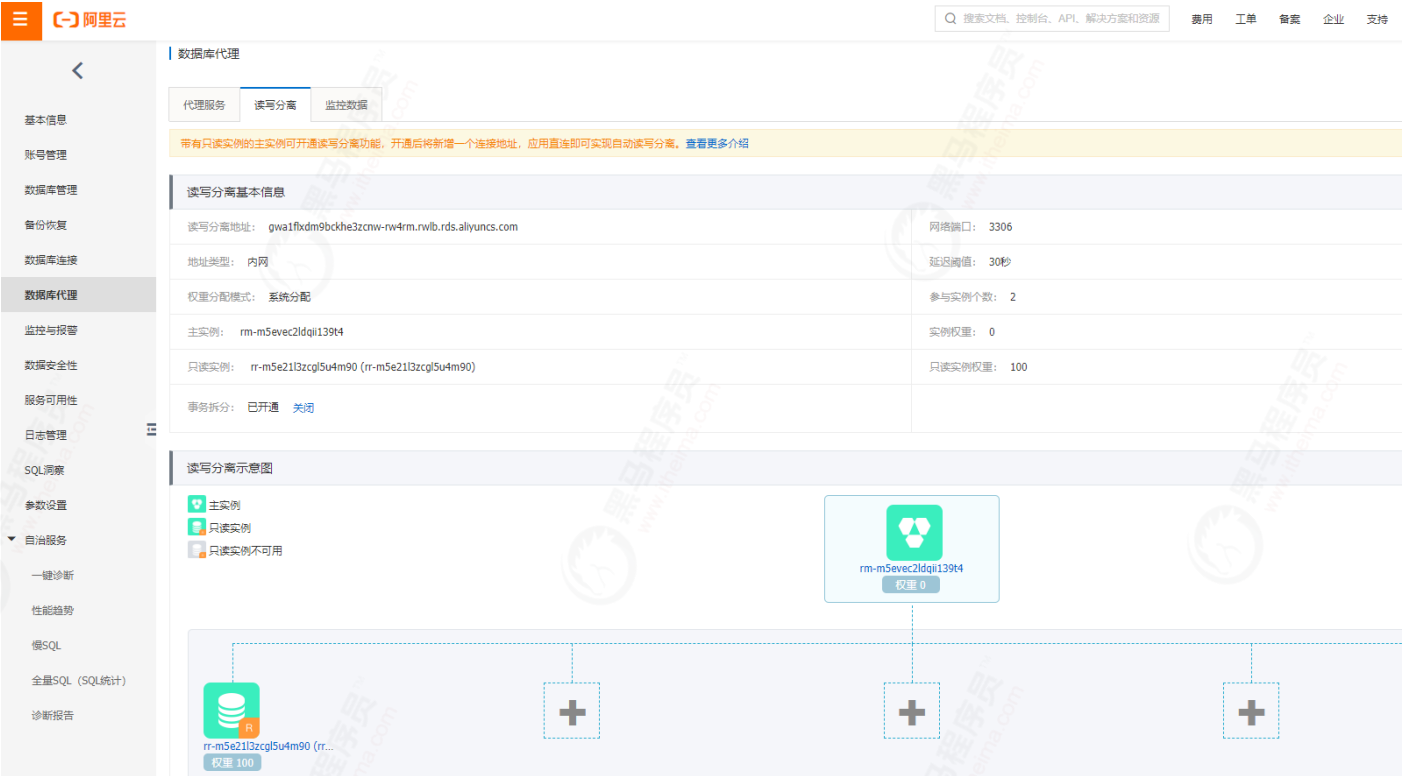Click the read-only instance database icon

point(231,710)
